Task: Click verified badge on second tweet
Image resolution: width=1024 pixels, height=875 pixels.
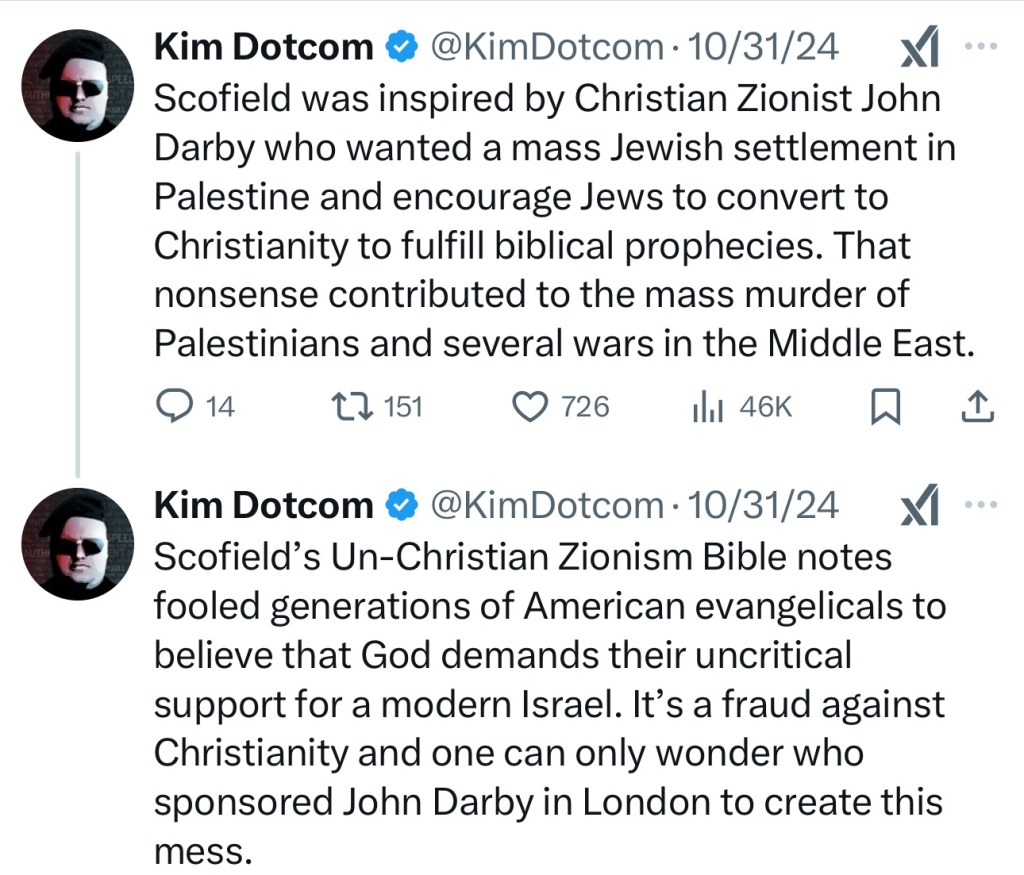Action: pyautogui.click(x=402, y=506)
